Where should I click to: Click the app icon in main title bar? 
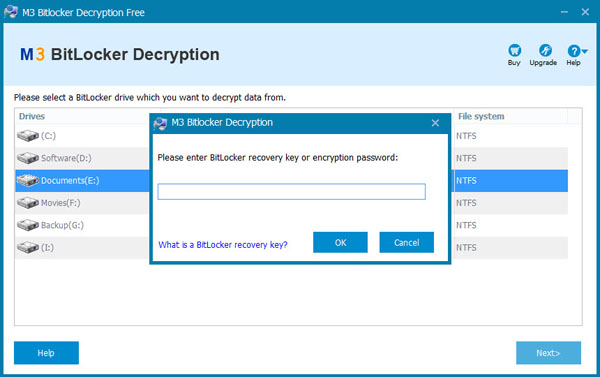pyautogui.click(x=11, y=12)
